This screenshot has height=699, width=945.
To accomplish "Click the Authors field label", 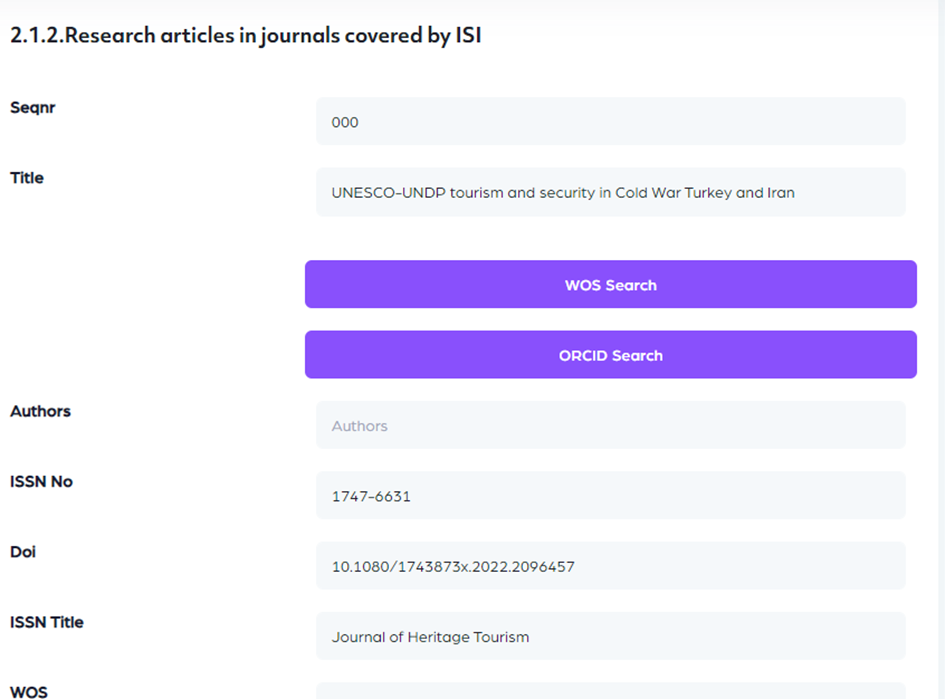I will (x=40, y=411).
